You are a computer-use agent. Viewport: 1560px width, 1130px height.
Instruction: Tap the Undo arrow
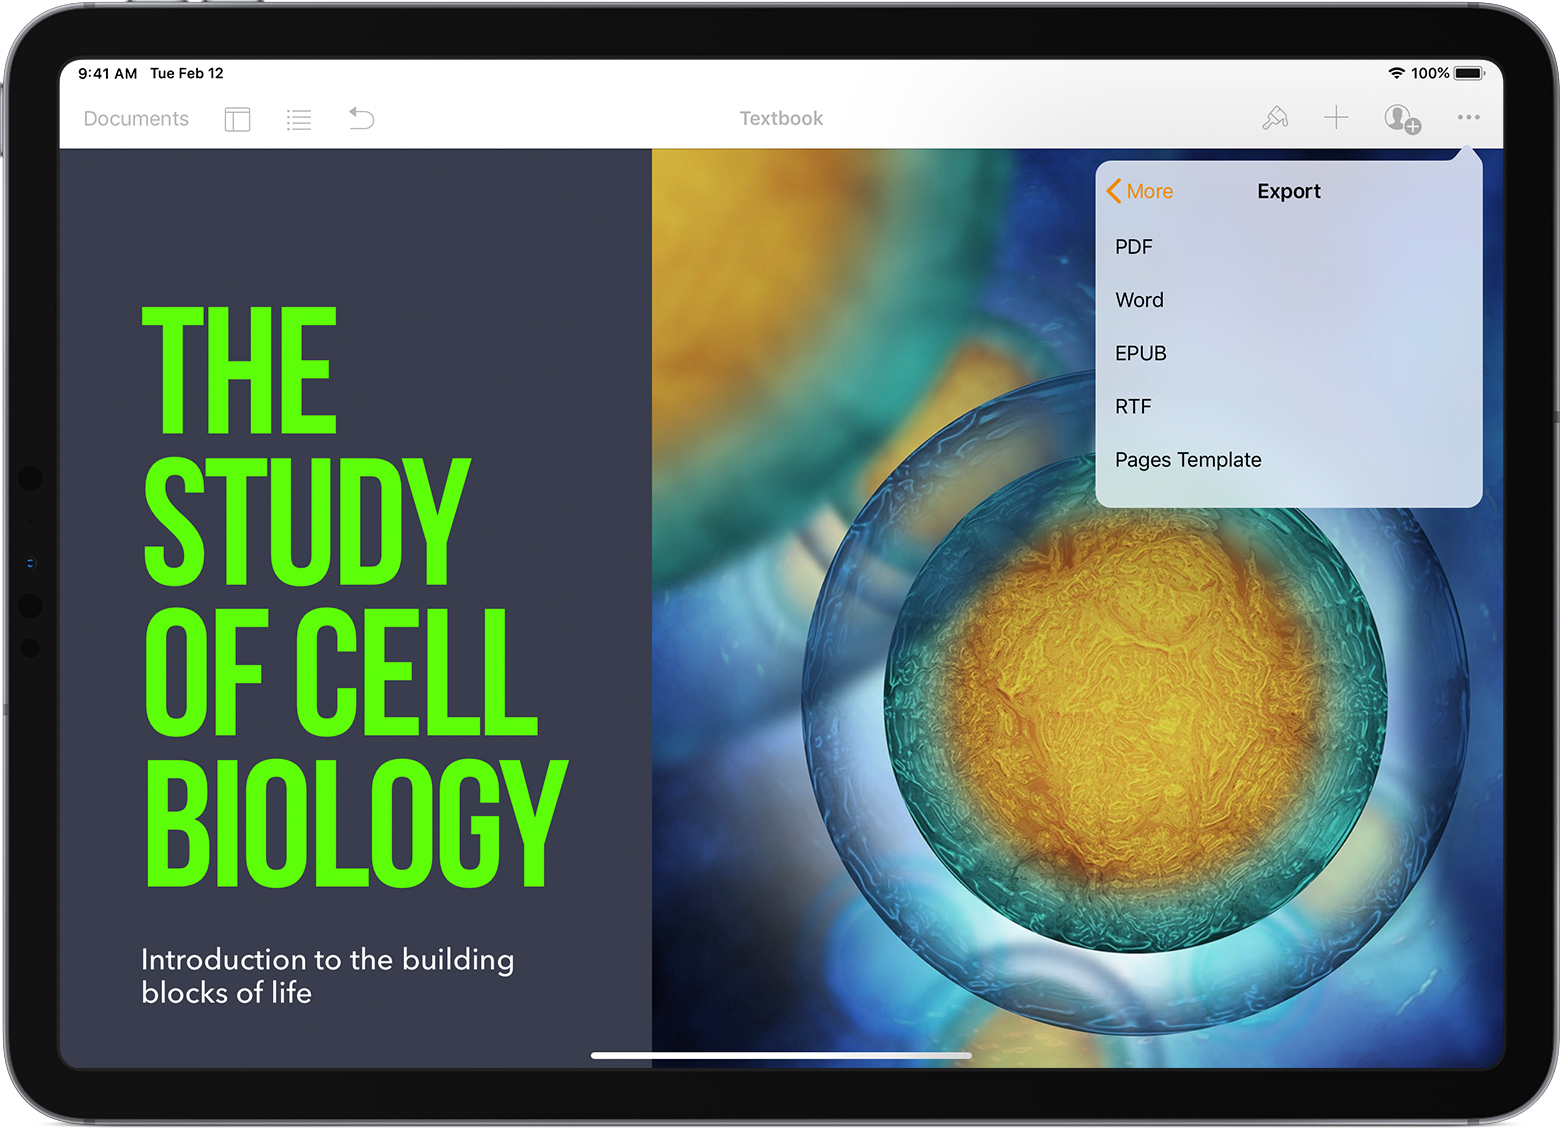(x=361, y=119)
